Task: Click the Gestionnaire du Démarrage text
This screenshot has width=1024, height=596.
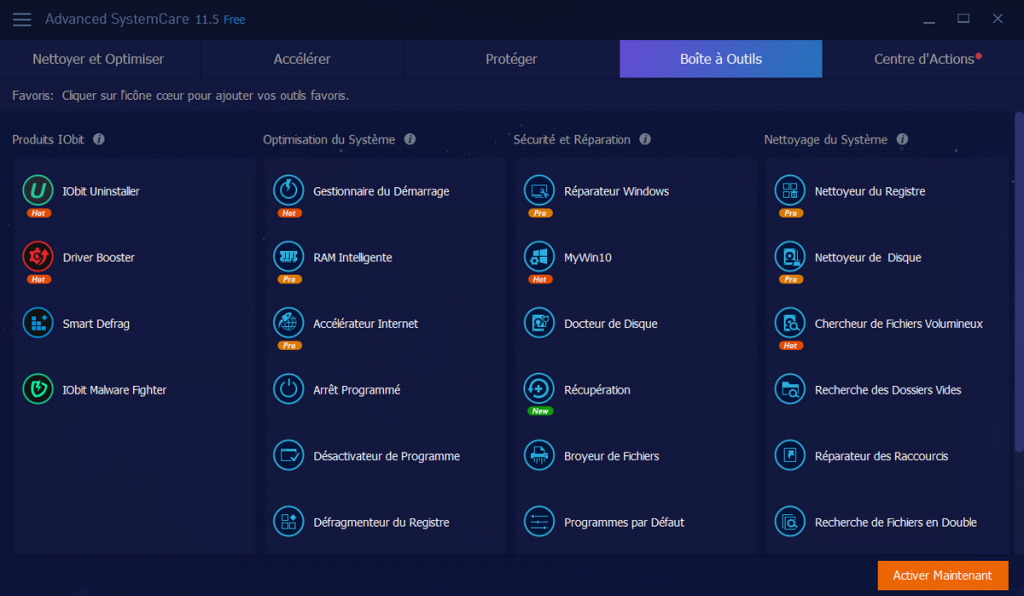Action: pos(381,191)
